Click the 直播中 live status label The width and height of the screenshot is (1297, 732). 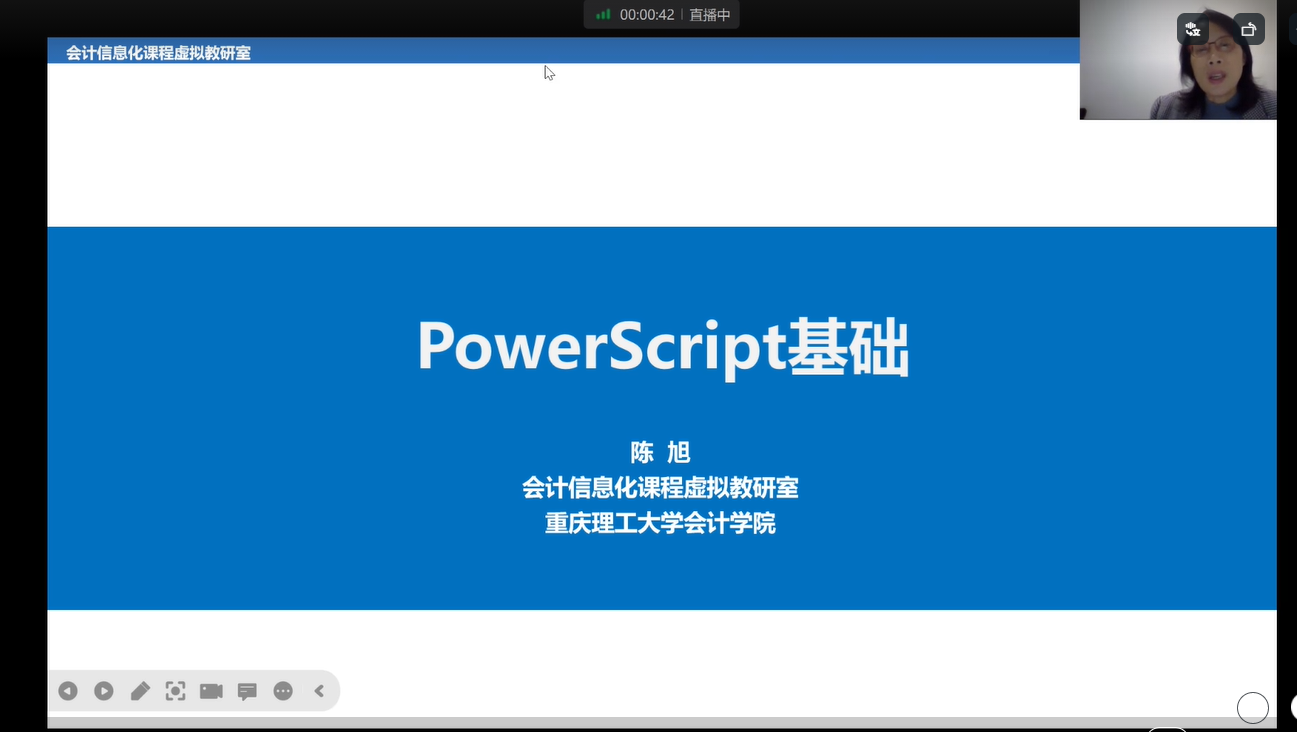[x=710, y=15]
